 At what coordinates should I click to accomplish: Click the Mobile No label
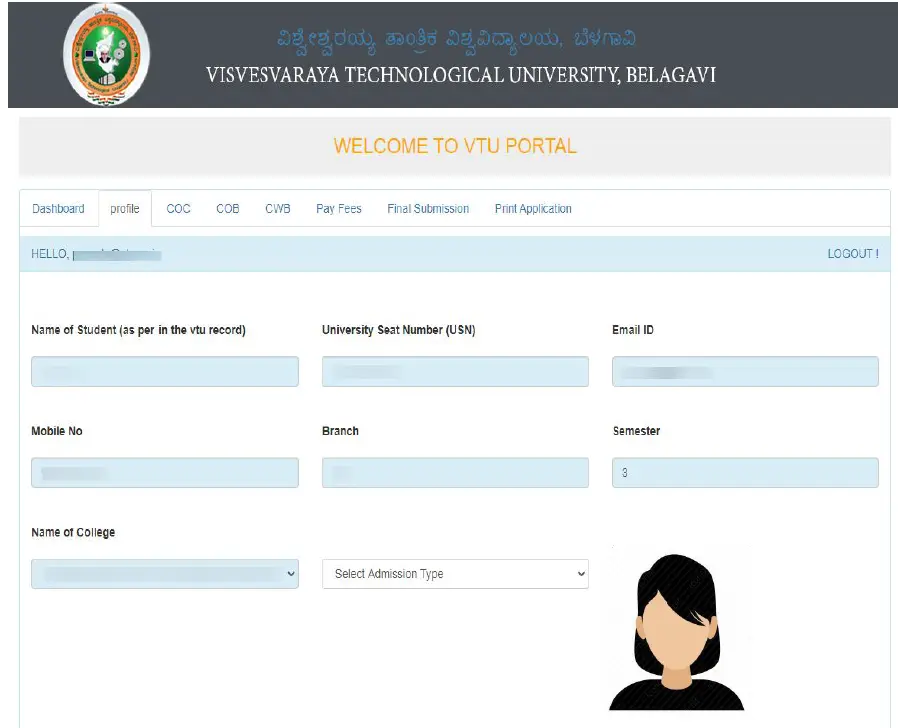pyautogui.click(x=57, y=431)
